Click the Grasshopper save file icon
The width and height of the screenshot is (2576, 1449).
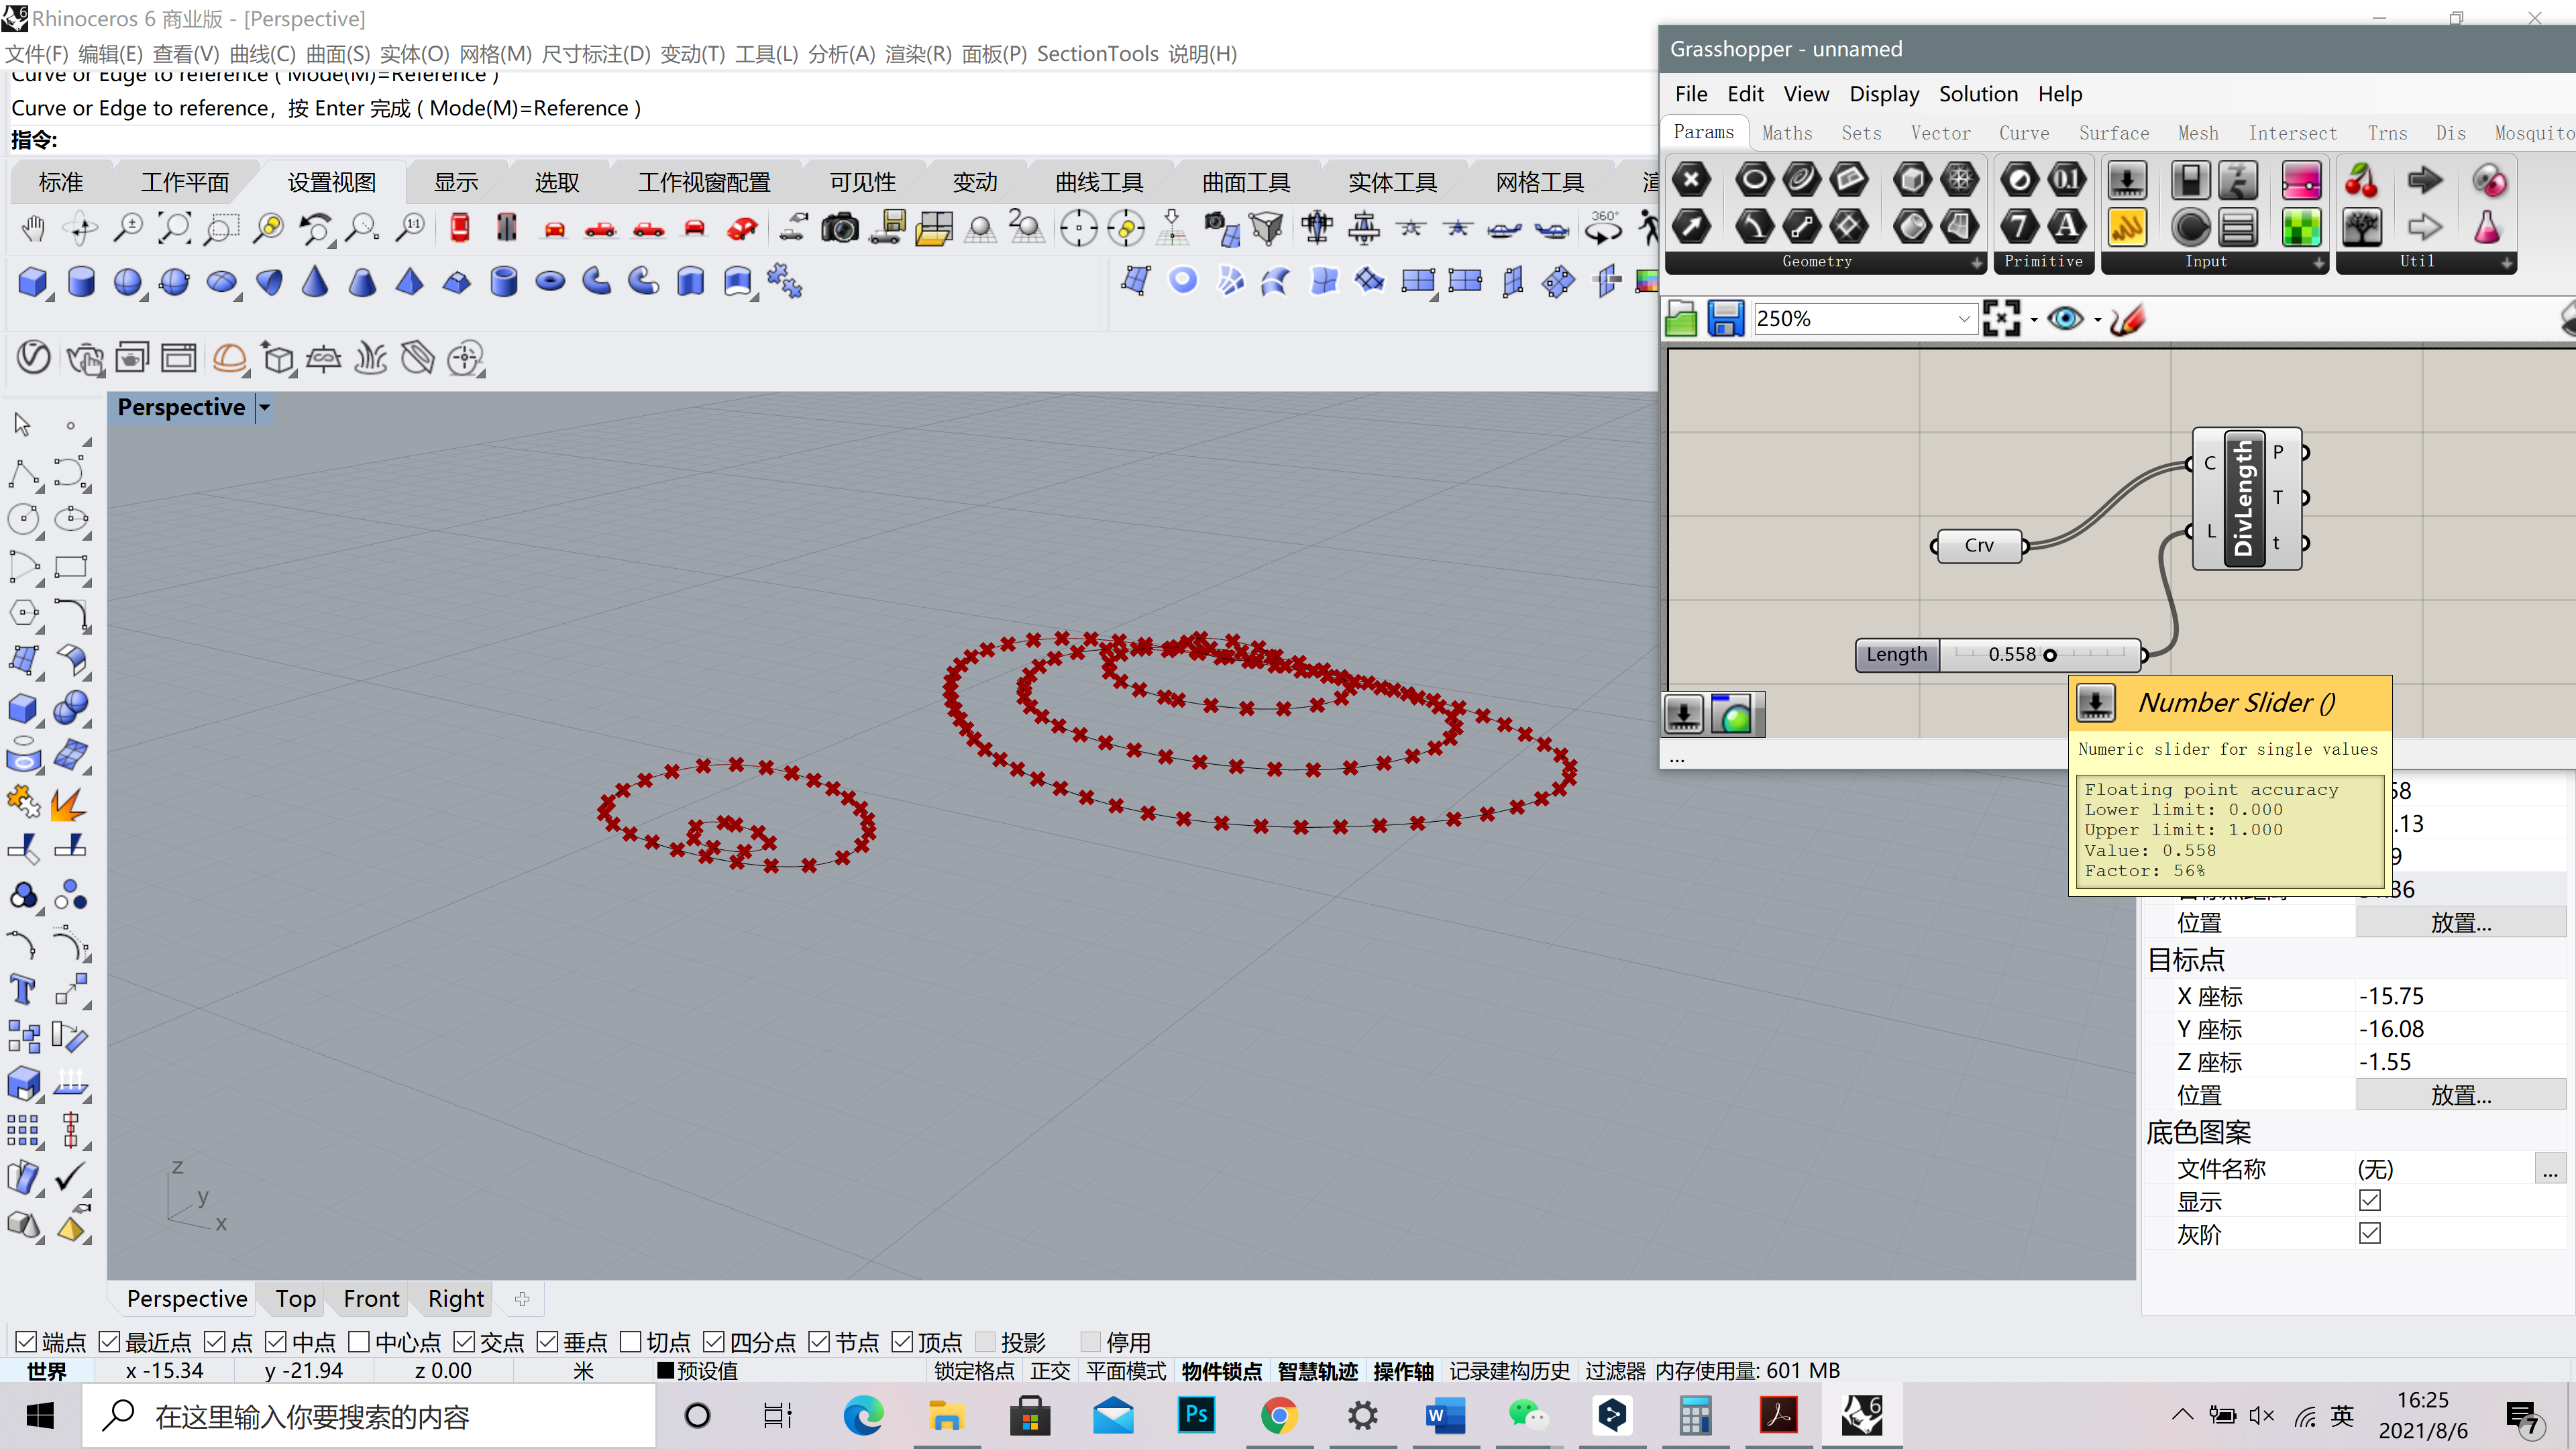pyautogui.click(x=1726, y=319)
